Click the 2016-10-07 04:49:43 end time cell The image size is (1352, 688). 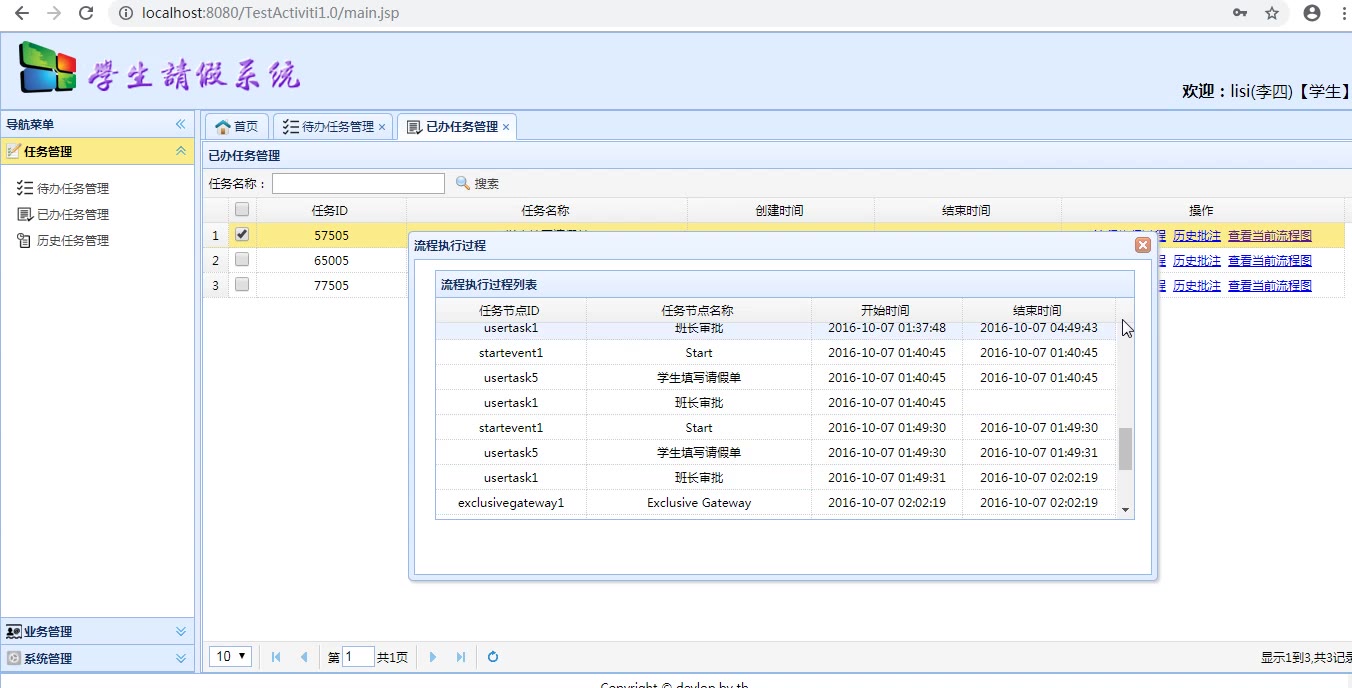1039,328
